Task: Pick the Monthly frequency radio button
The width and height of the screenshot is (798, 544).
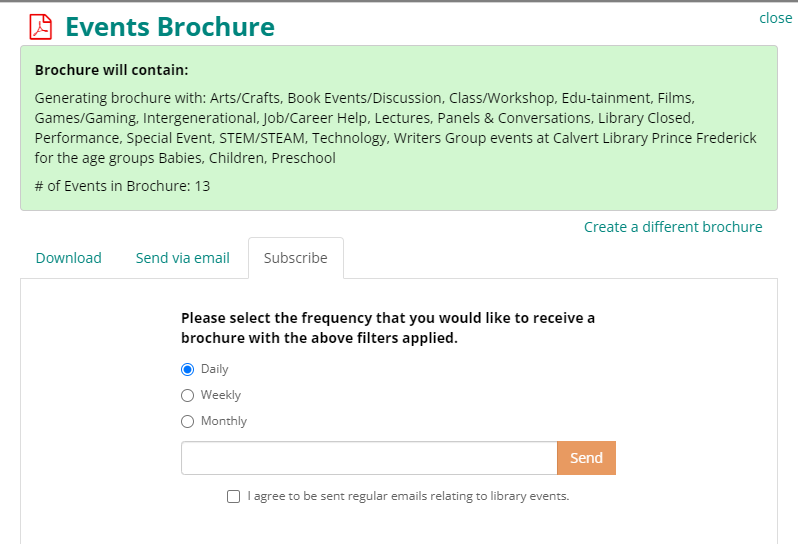Action: coord(188,421)
